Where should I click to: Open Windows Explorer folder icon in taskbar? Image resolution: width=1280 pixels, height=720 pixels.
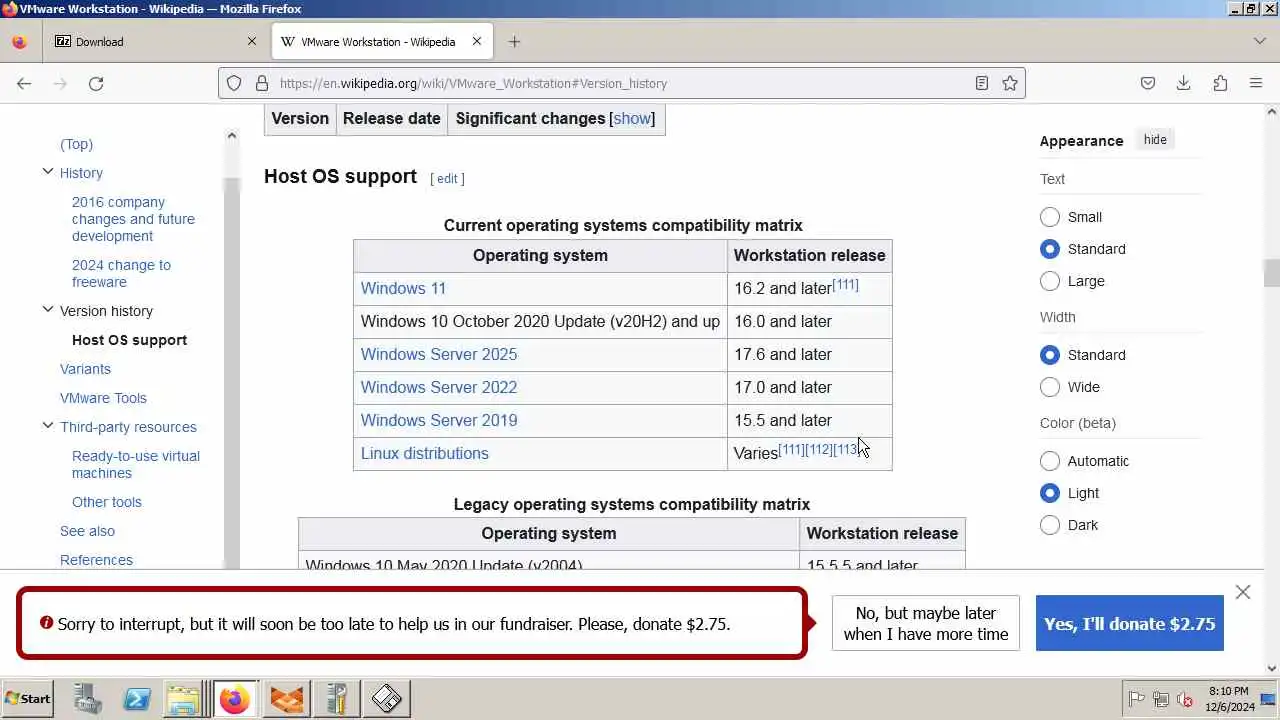183,698
